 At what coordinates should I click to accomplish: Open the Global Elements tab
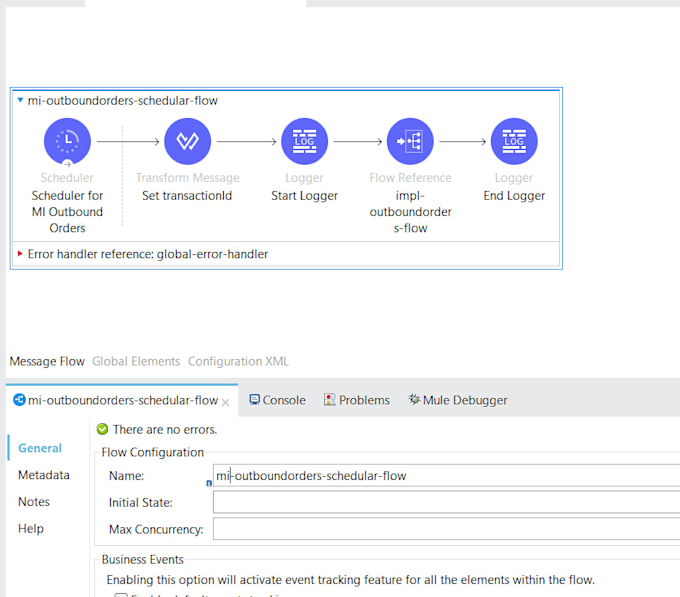click(x=136, y=361)
